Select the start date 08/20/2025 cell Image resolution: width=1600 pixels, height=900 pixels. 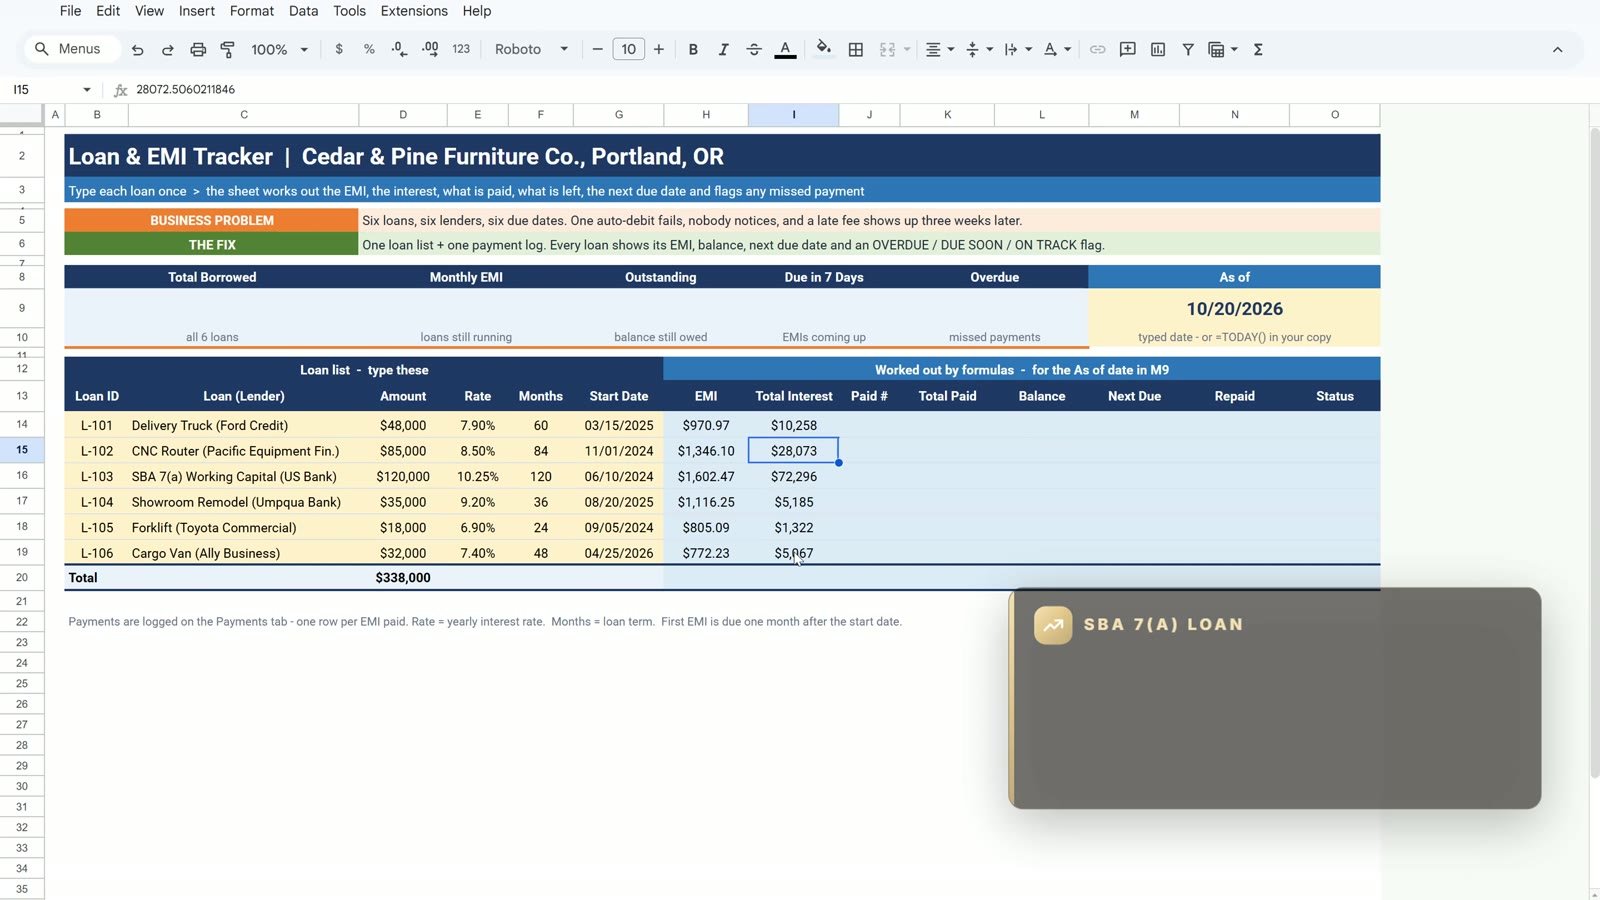[619, 502]
